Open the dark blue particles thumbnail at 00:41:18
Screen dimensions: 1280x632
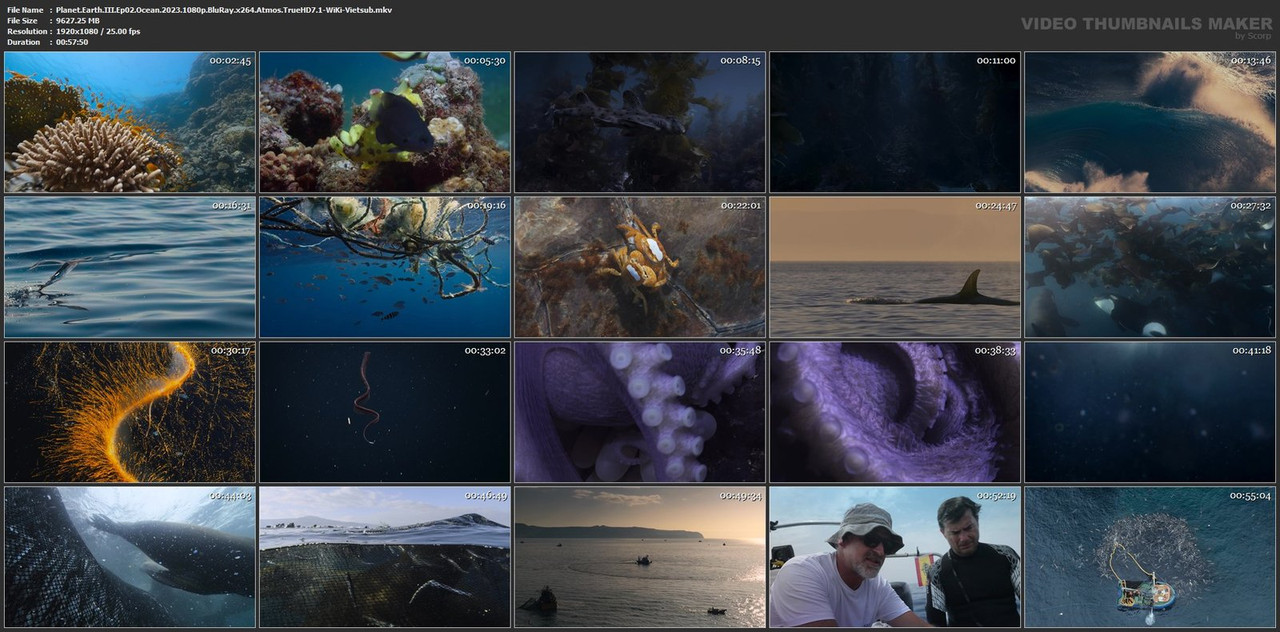click(1150, 412)
